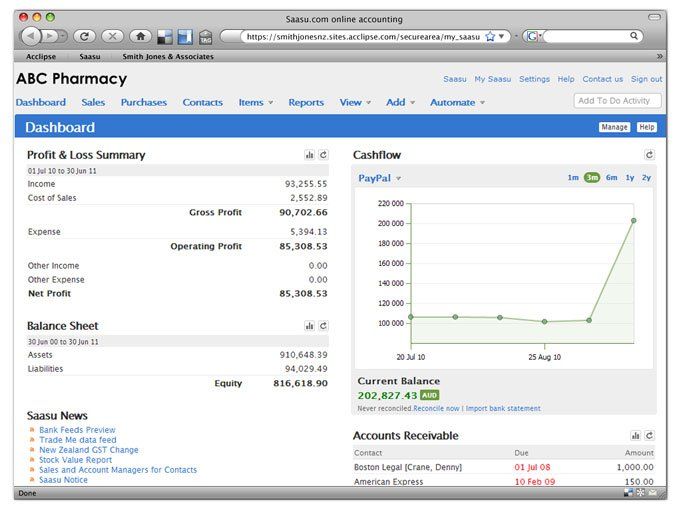Open chart view for Balance Sheet
Viewport: 680px width, 516px height.
309,326
